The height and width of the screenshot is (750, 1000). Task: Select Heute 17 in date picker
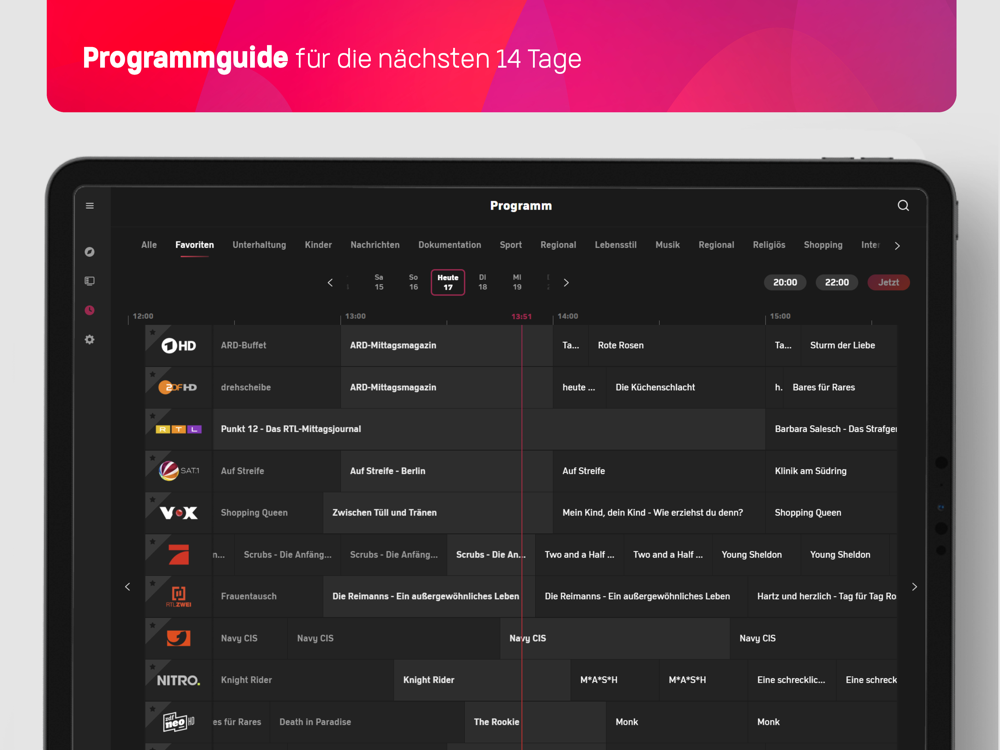point(448,283)
